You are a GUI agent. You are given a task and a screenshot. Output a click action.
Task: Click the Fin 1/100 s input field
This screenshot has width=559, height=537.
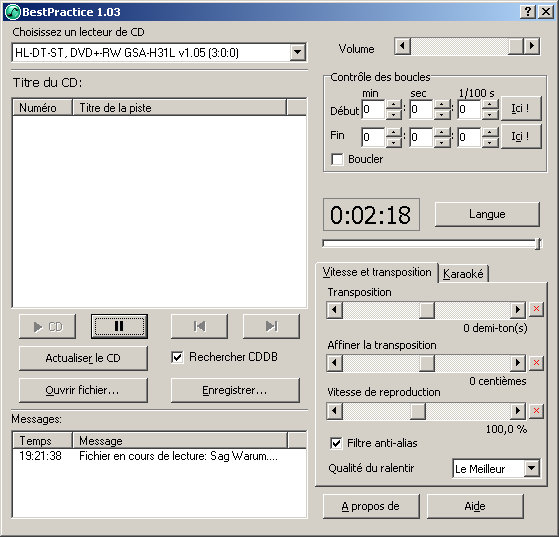(470, 137)
